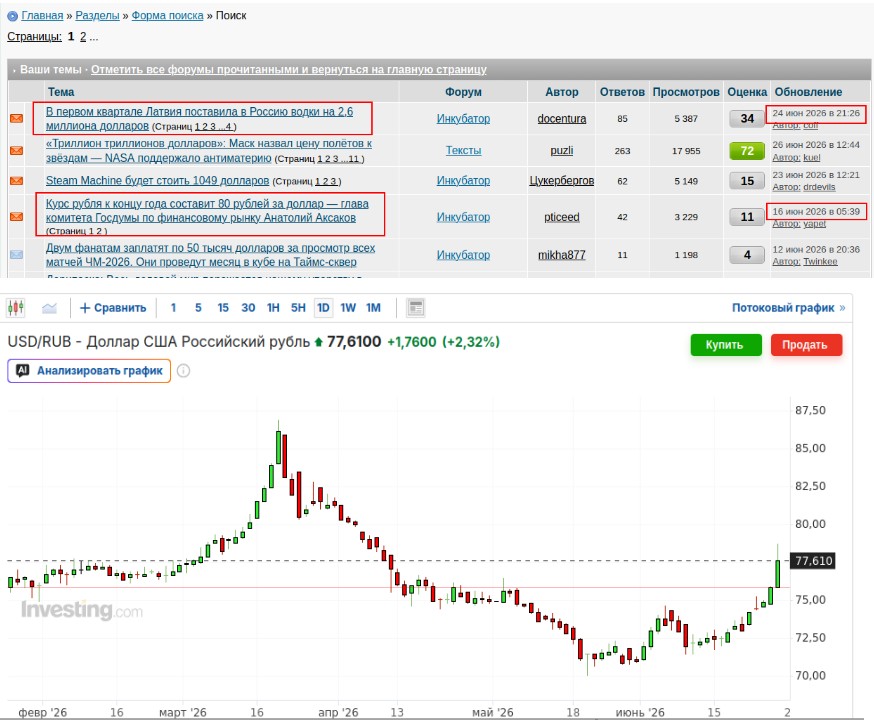Open last poster yapet profile
The height and width of the screenshot is (720, 874).
click(814, 223)
